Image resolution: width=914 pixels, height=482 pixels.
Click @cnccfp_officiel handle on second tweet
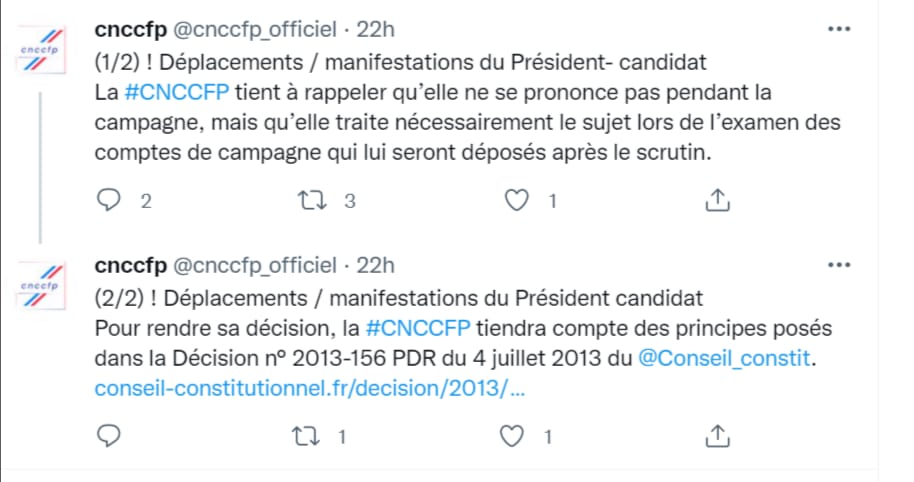[x=256, y=266]
